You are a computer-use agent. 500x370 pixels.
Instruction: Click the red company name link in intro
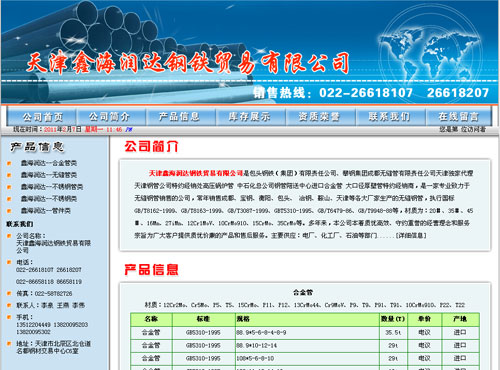click(x=196, y=173)
